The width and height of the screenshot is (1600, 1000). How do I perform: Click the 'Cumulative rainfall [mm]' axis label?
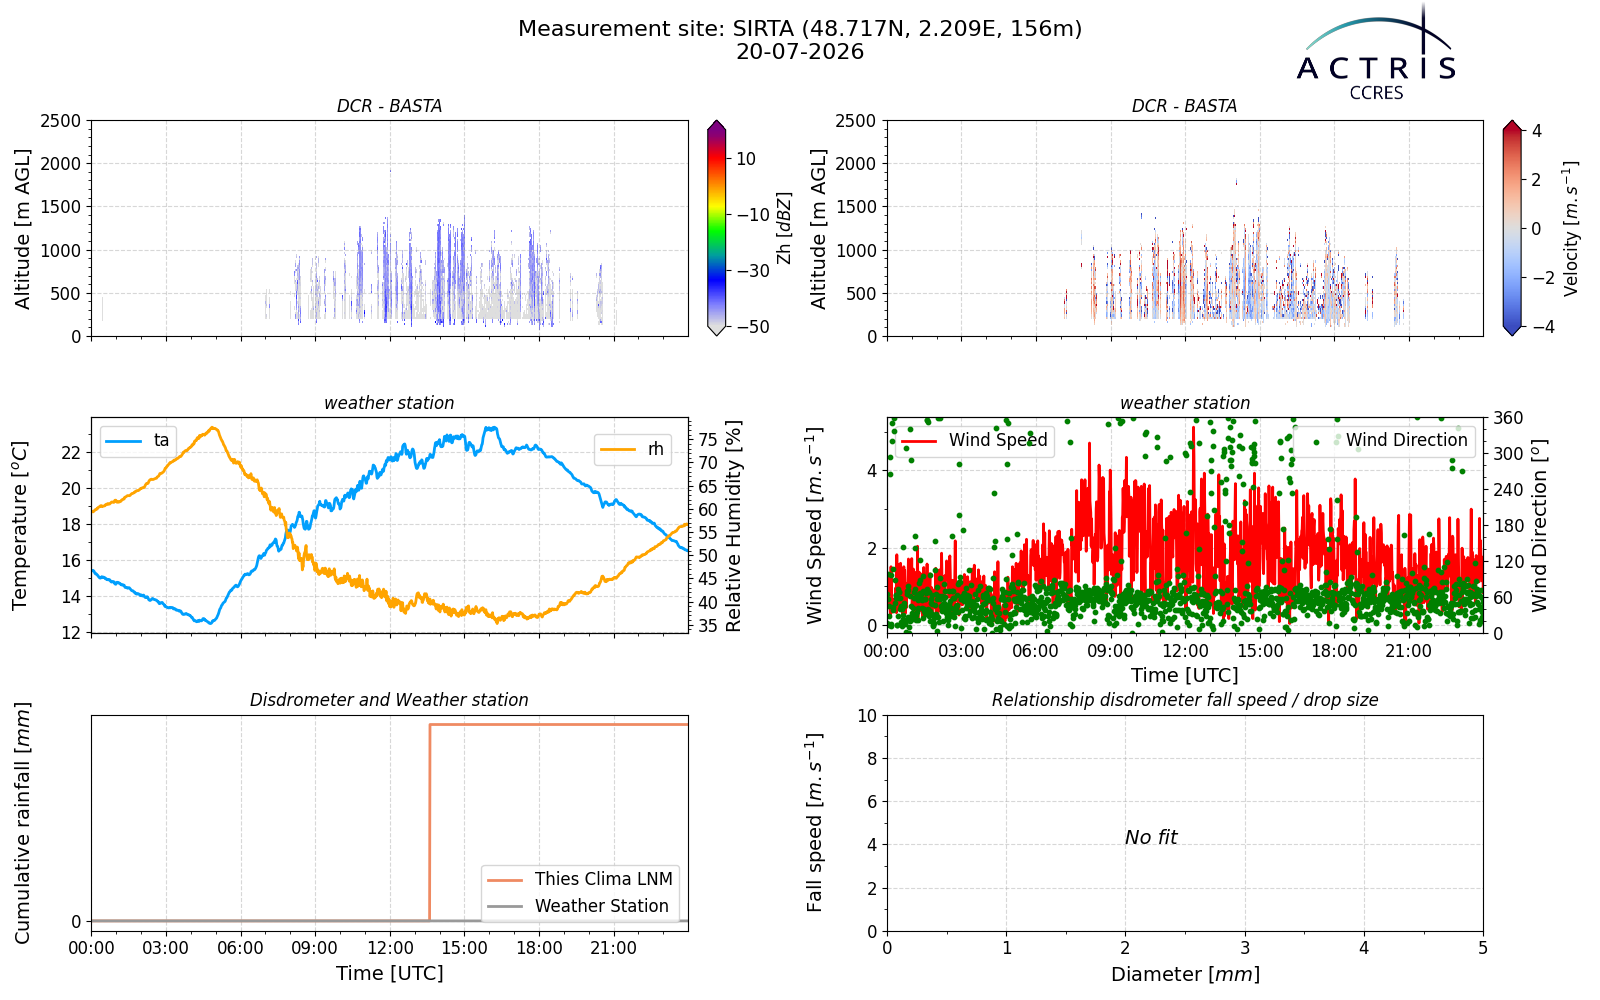(x=22, y=823)
